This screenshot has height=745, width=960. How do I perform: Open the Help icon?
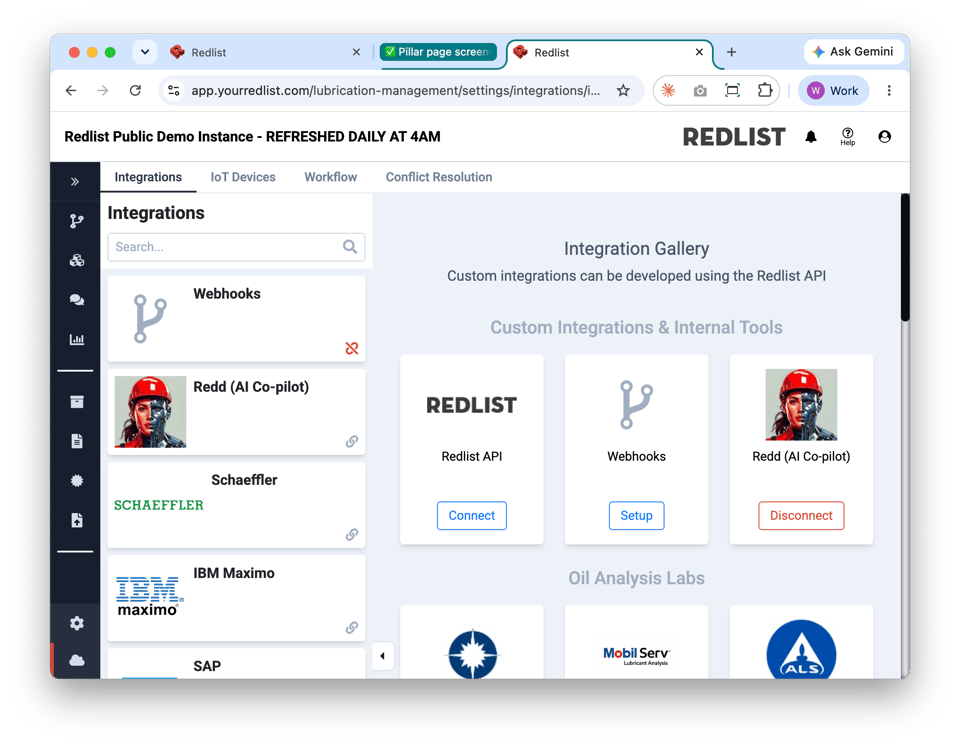pos(847,137)
